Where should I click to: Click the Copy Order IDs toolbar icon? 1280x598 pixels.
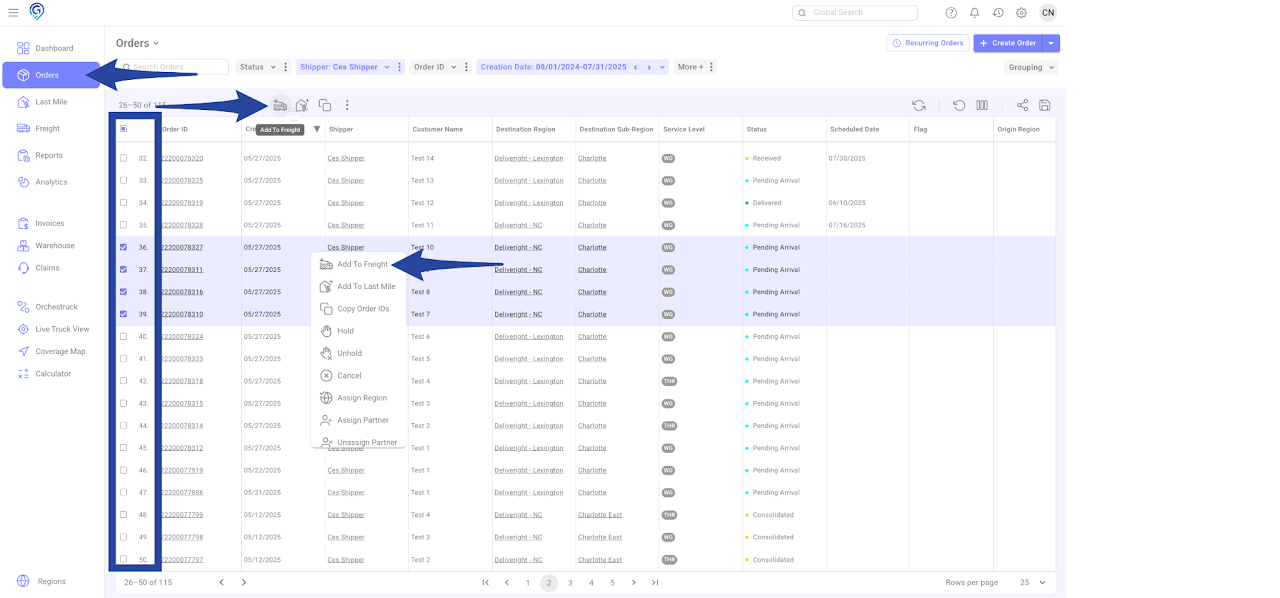[325, 105]
